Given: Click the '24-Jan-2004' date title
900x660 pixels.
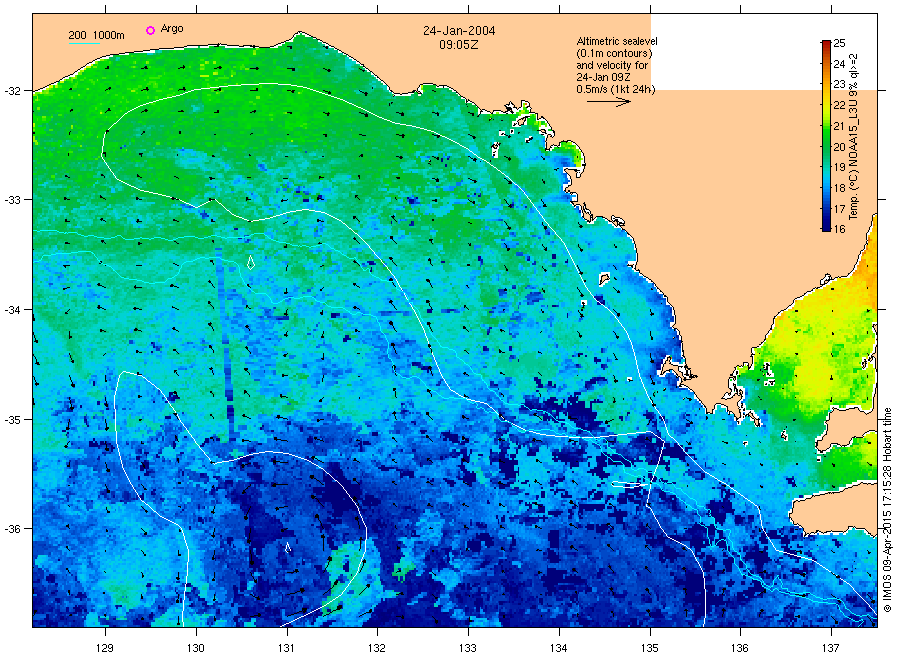Looking at the screenshot, I should [459, 30].
